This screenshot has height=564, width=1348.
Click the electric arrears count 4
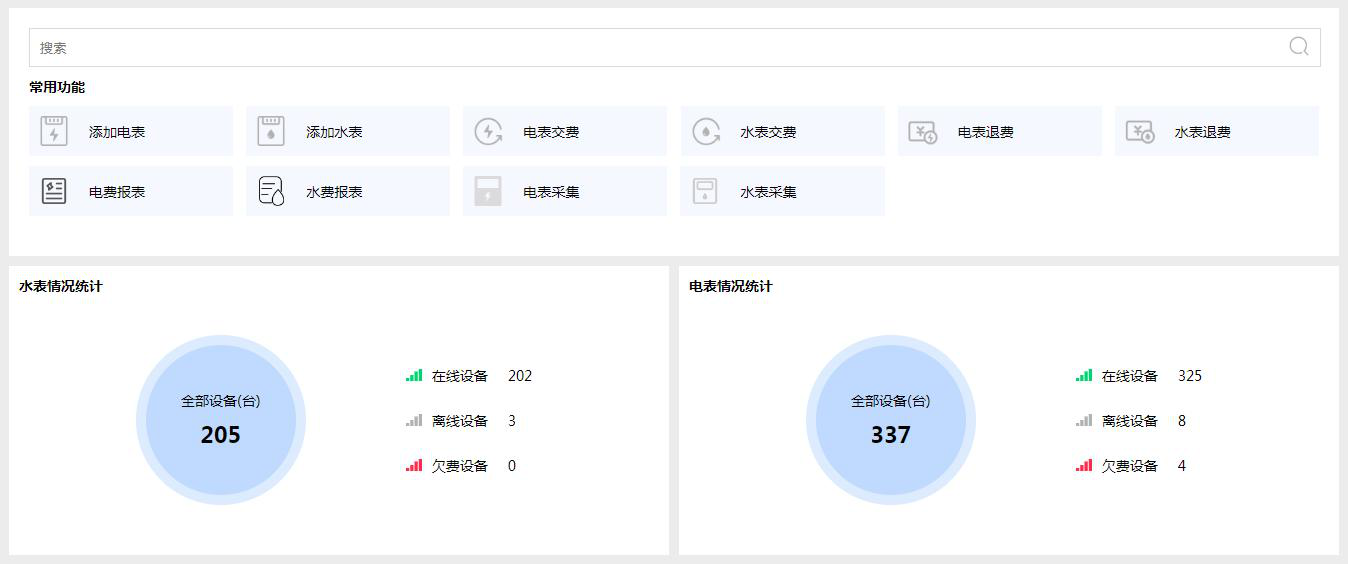(x=1182, y=466)
